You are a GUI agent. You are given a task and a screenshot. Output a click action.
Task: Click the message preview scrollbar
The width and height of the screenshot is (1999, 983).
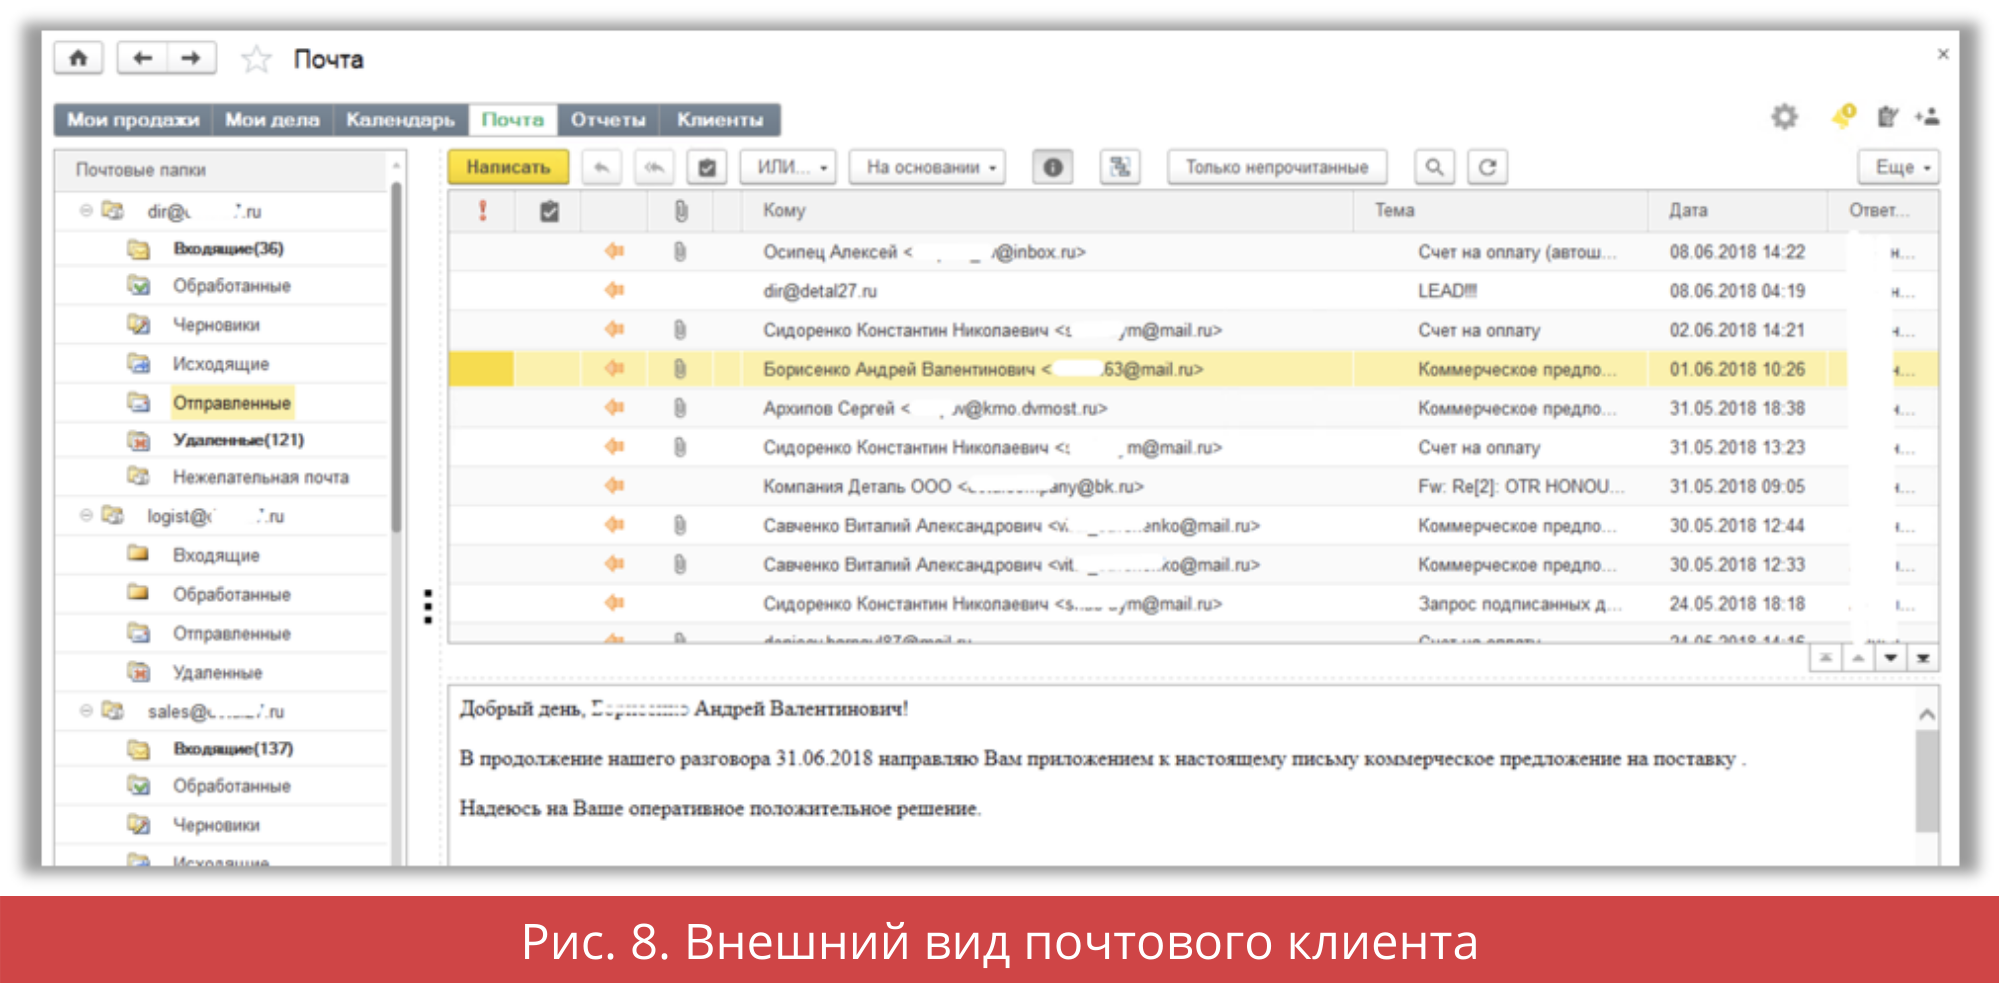pos(1927,780)
